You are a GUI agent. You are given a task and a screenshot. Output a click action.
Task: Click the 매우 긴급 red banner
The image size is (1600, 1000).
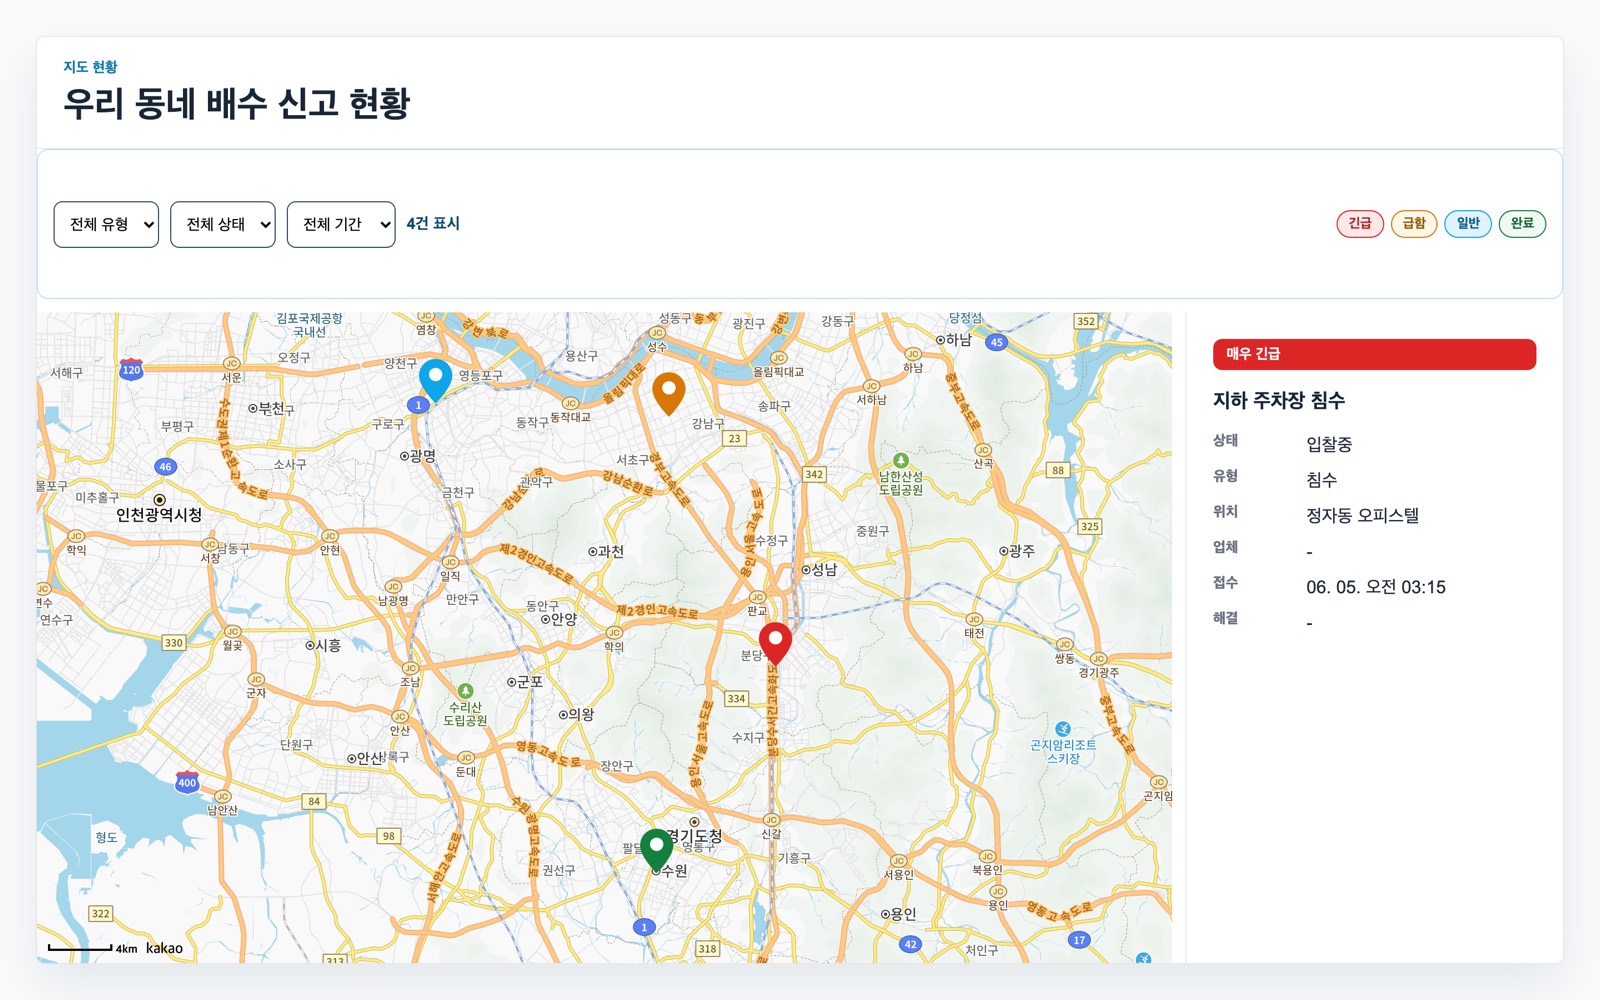click(1374, 354)
